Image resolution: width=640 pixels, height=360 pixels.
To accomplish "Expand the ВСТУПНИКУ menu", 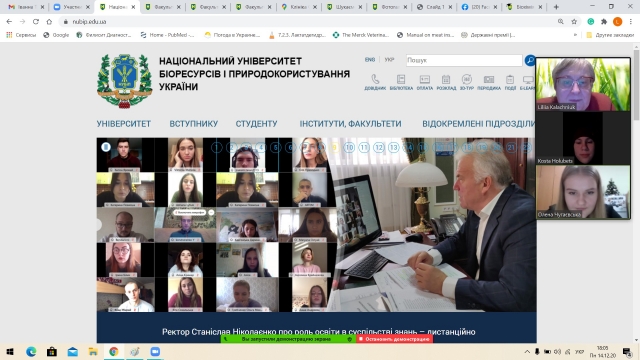I will point(193,124).
